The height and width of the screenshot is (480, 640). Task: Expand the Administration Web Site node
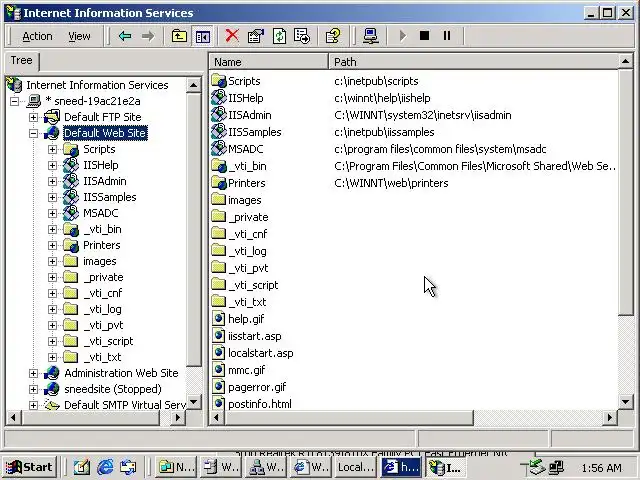[33, 373]
